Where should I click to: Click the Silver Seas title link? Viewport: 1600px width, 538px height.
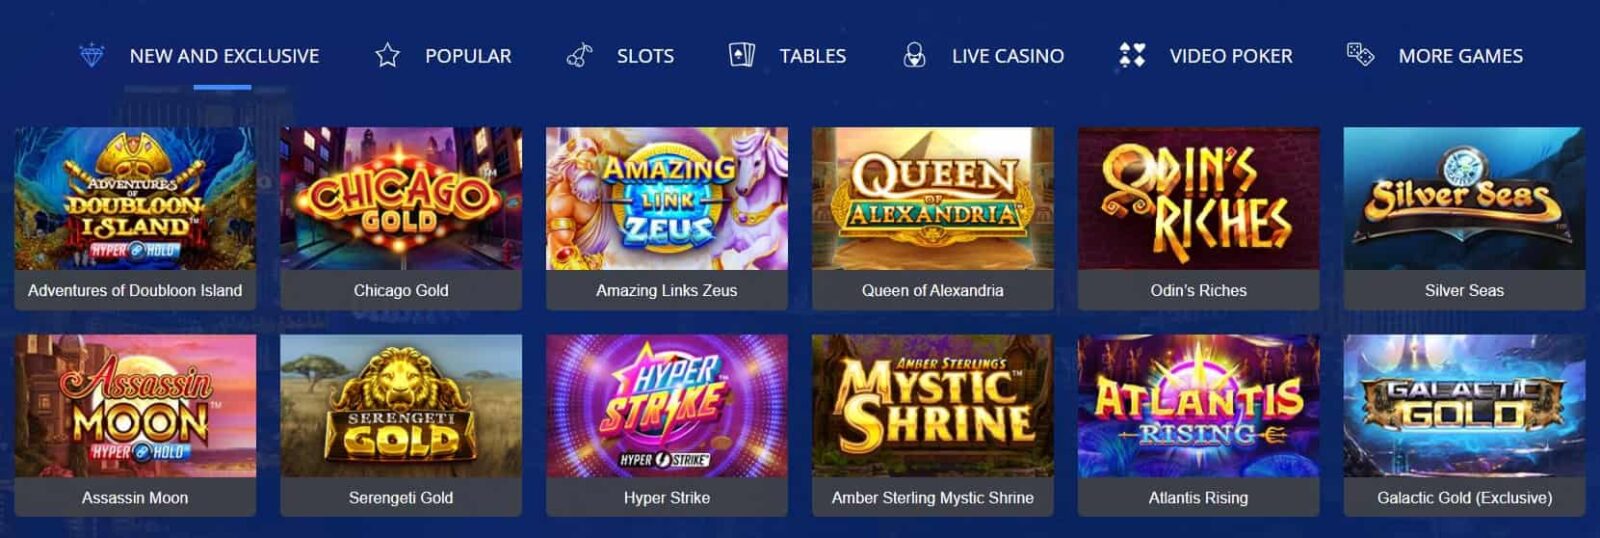pyautogui.click(x=1464, y=291)
